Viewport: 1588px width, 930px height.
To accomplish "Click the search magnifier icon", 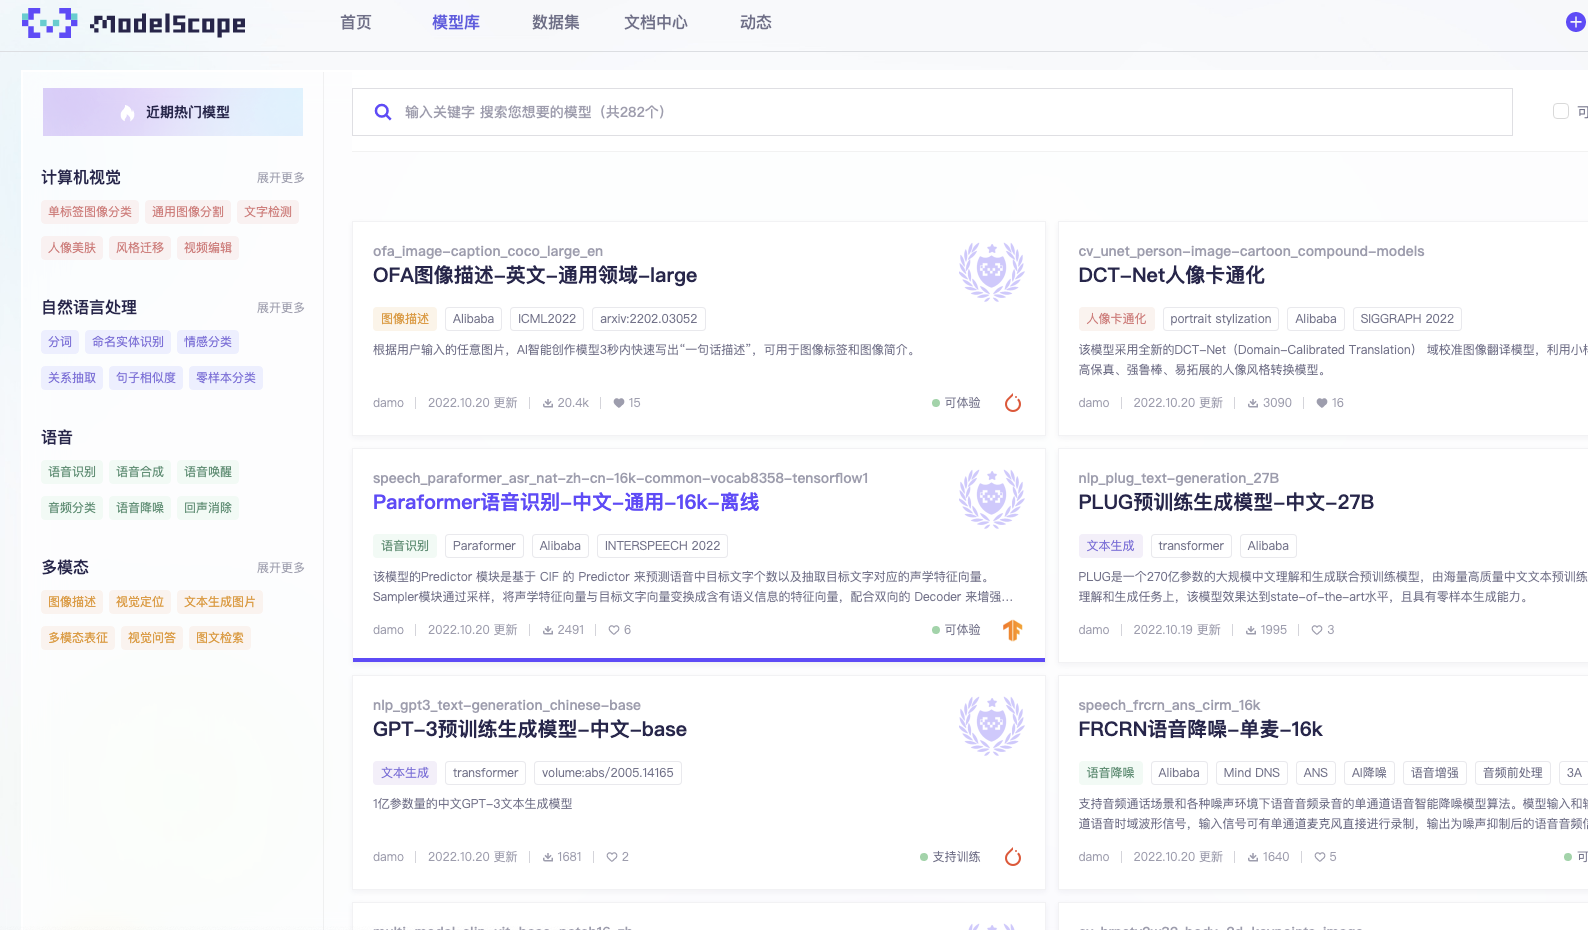I will point(382,112).
